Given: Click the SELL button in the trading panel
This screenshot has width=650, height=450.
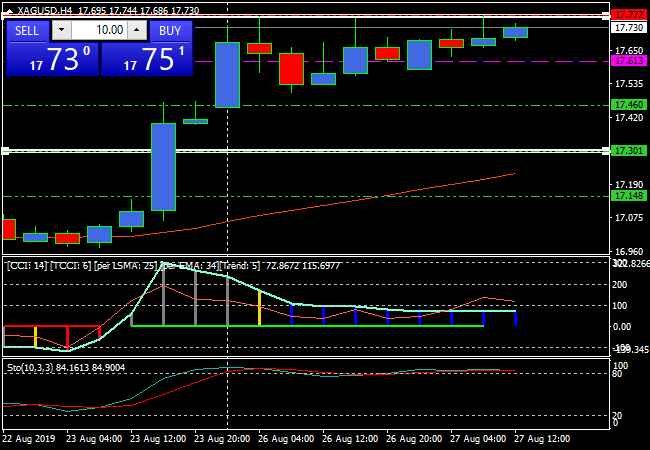Looking at the screenshot, I should (27, 31).
